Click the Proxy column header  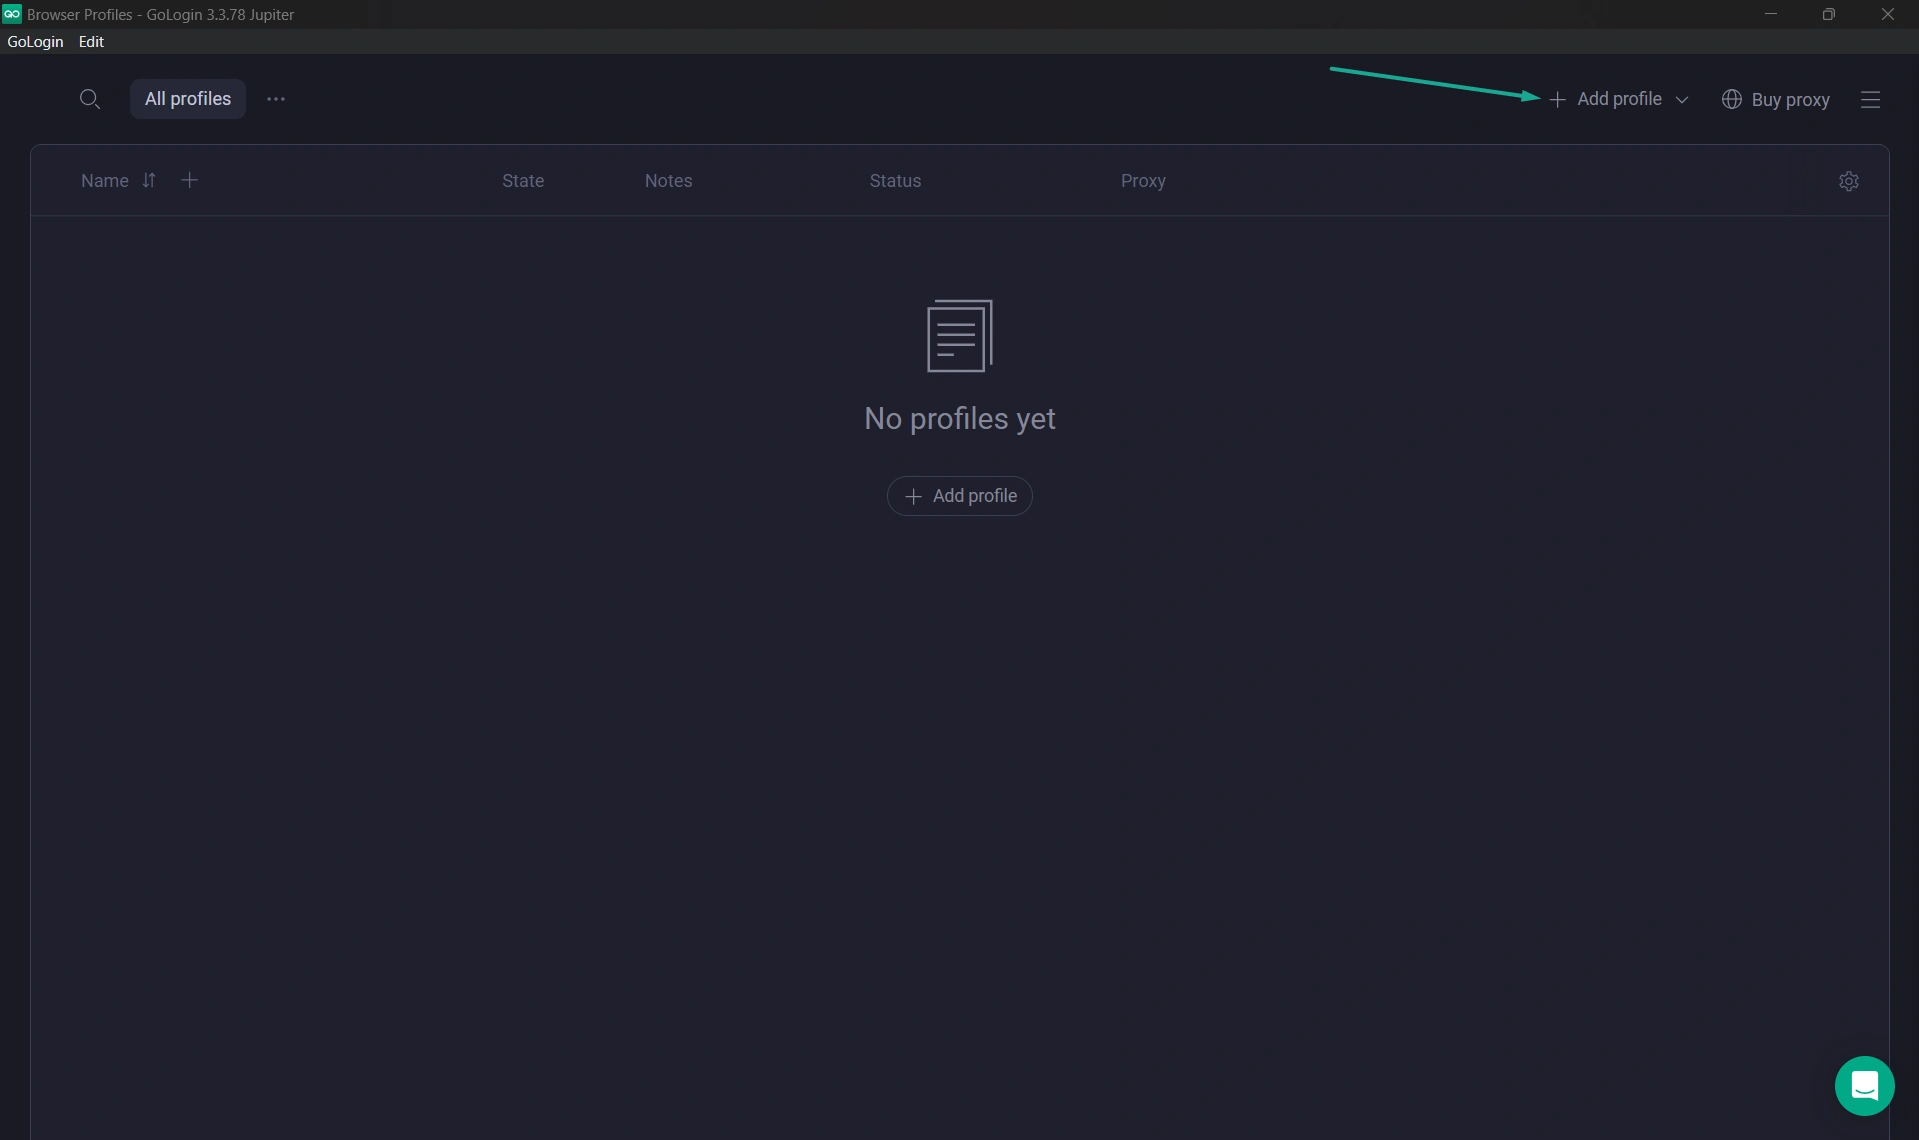click(x=1143, y=181)
